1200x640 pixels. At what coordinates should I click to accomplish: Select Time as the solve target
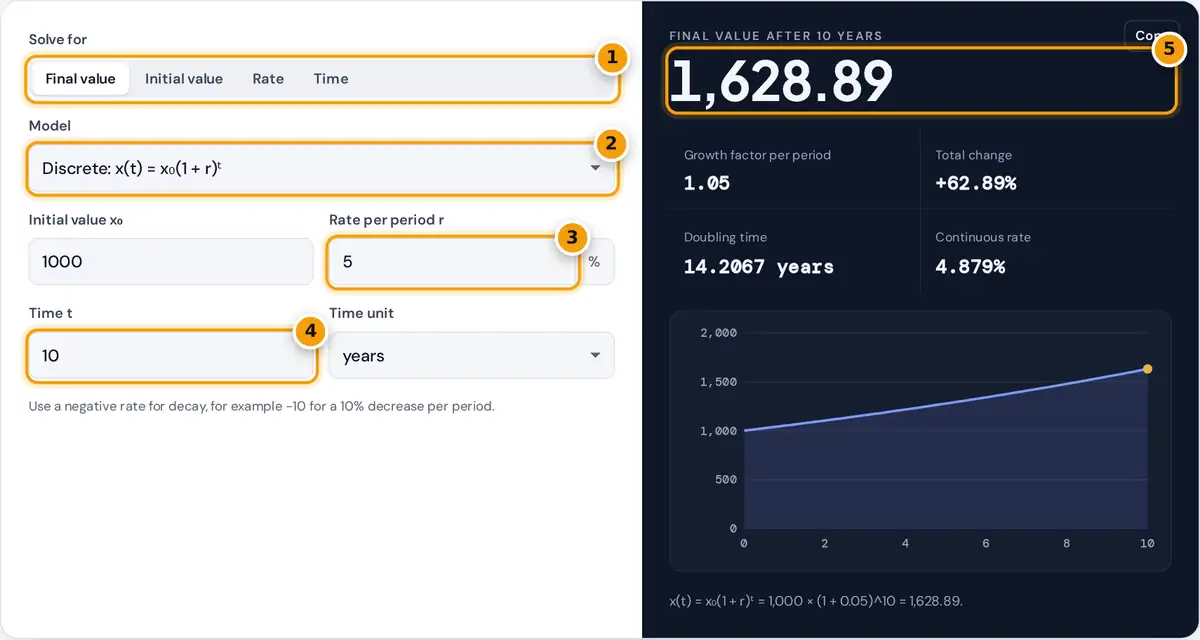click(x=331, y=79)
